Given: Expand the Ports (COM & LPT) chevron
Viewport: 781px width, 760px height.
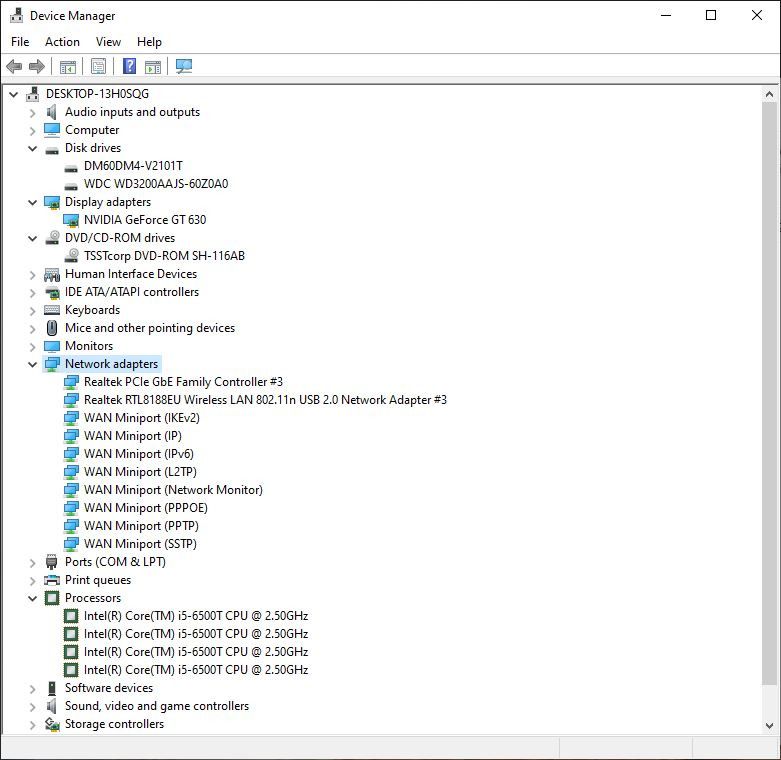Looking at the screenshot, I should pyautogui.click(x=32, y=563).
